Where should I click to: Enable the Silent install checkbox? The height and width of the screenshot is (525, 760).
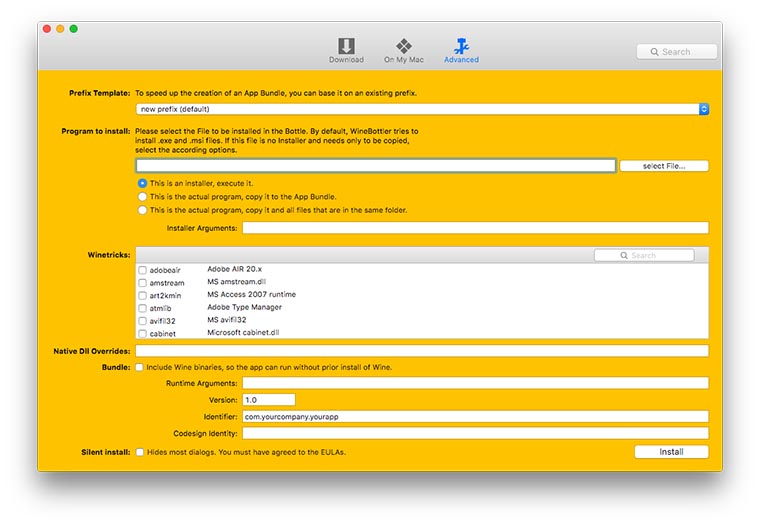(x=140, y=452)
